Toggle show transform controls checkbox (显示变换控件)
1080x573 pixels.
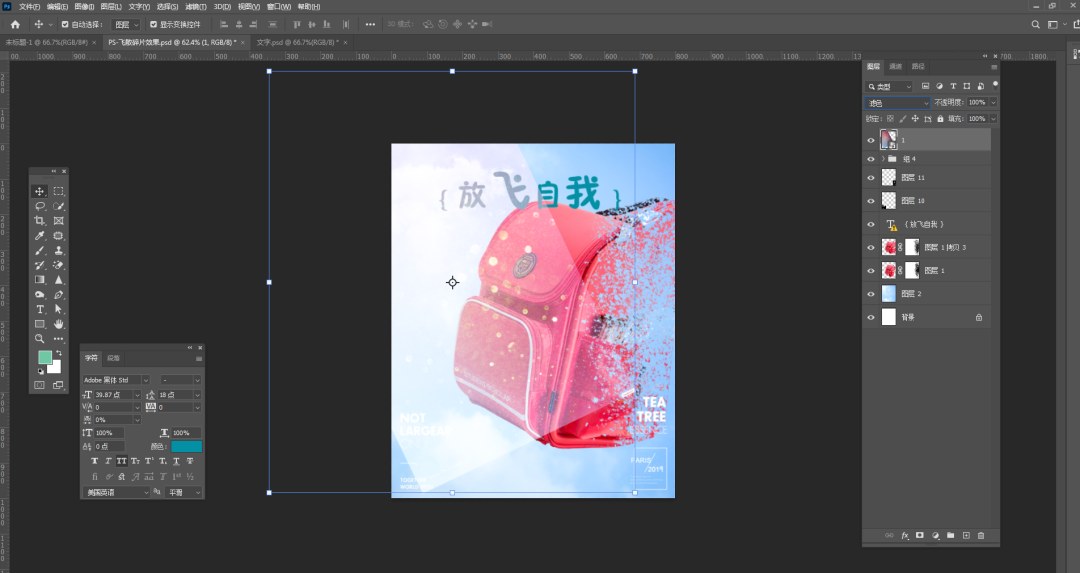point(154,24)
